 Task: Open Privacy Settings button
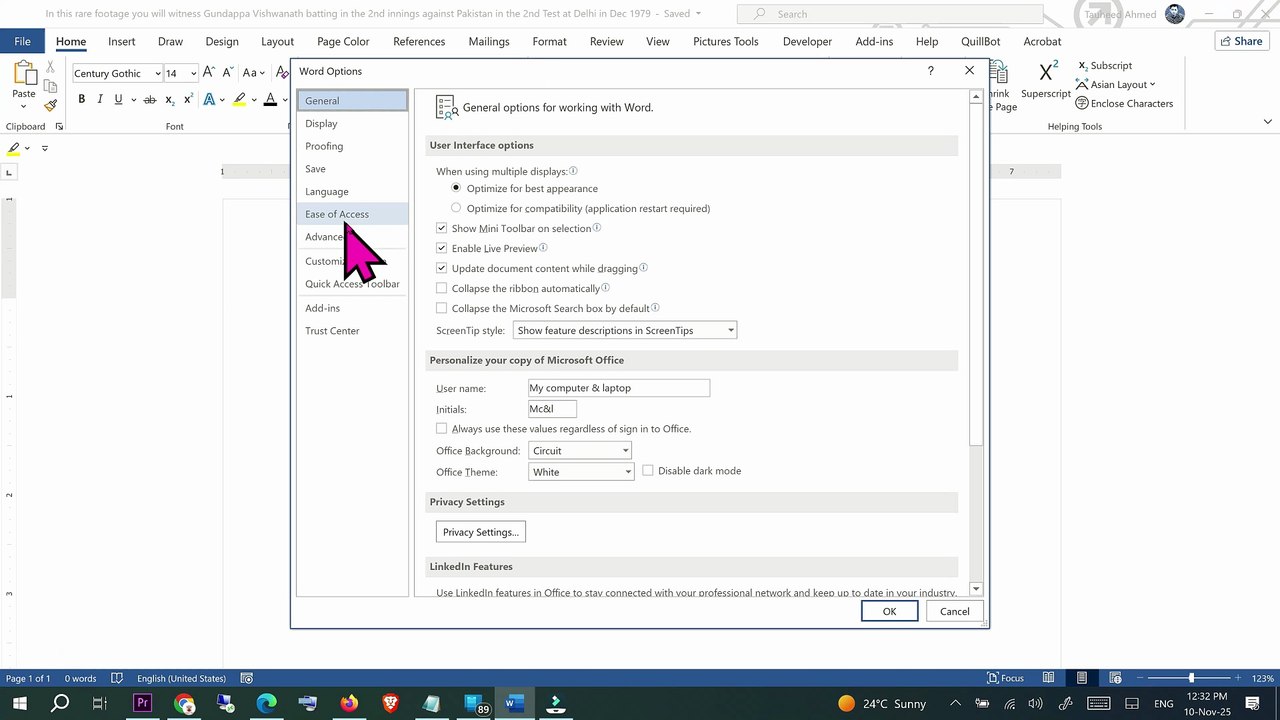tap(481, 532)
